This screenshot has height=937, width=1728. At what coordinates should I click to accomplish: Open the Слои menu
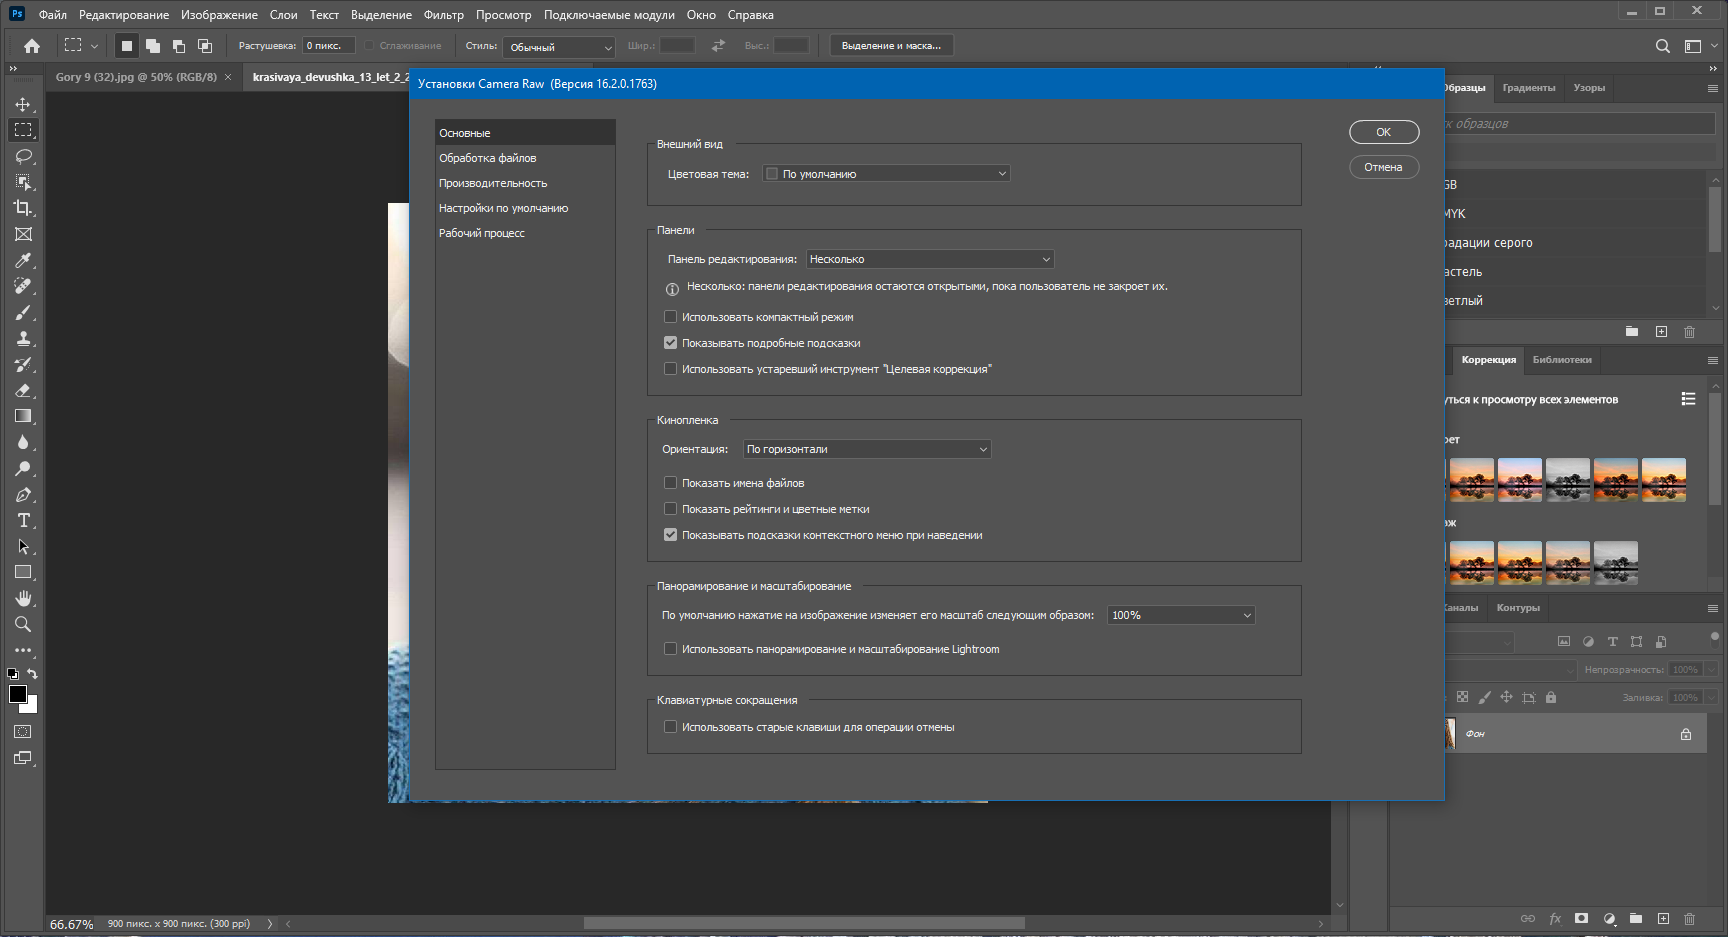click(284, 15)
